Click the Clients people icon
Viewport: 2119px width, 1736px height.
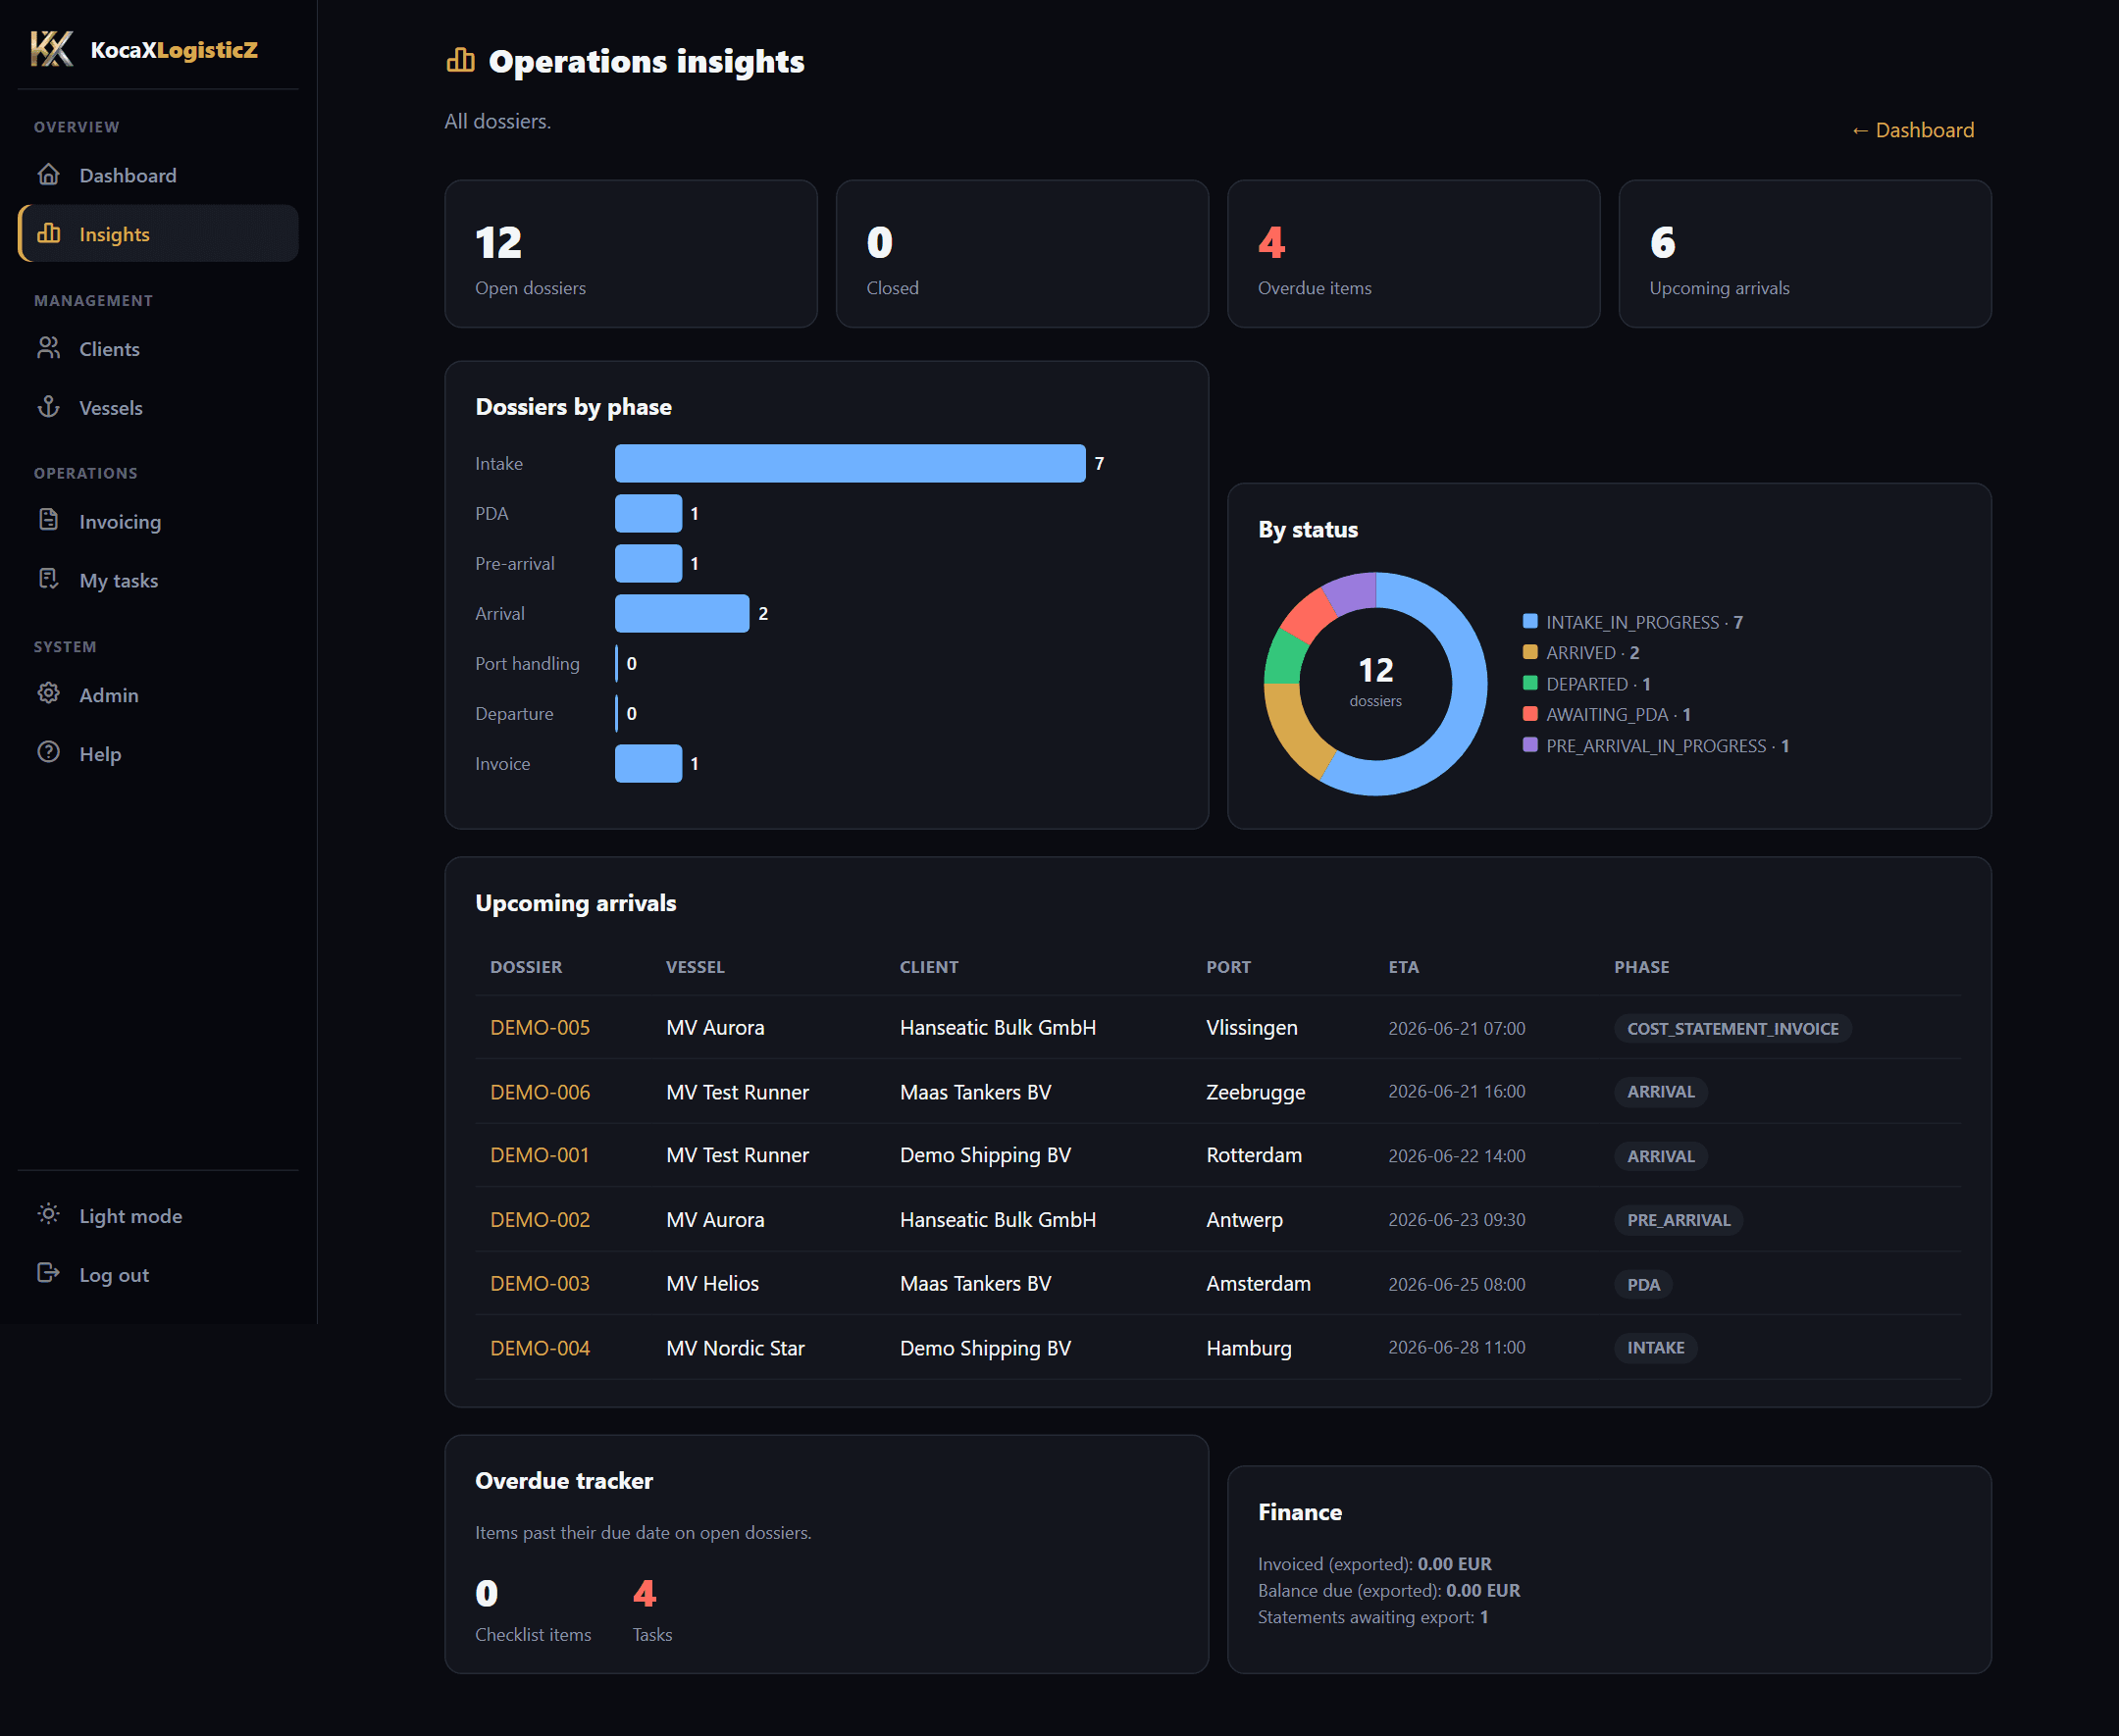click(x=49, y=348)
